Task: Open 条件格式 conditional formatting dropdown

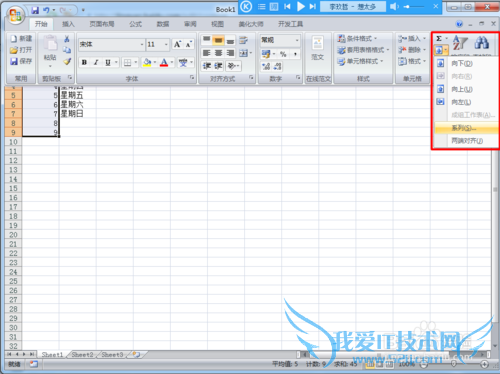Action: [357, 39]
